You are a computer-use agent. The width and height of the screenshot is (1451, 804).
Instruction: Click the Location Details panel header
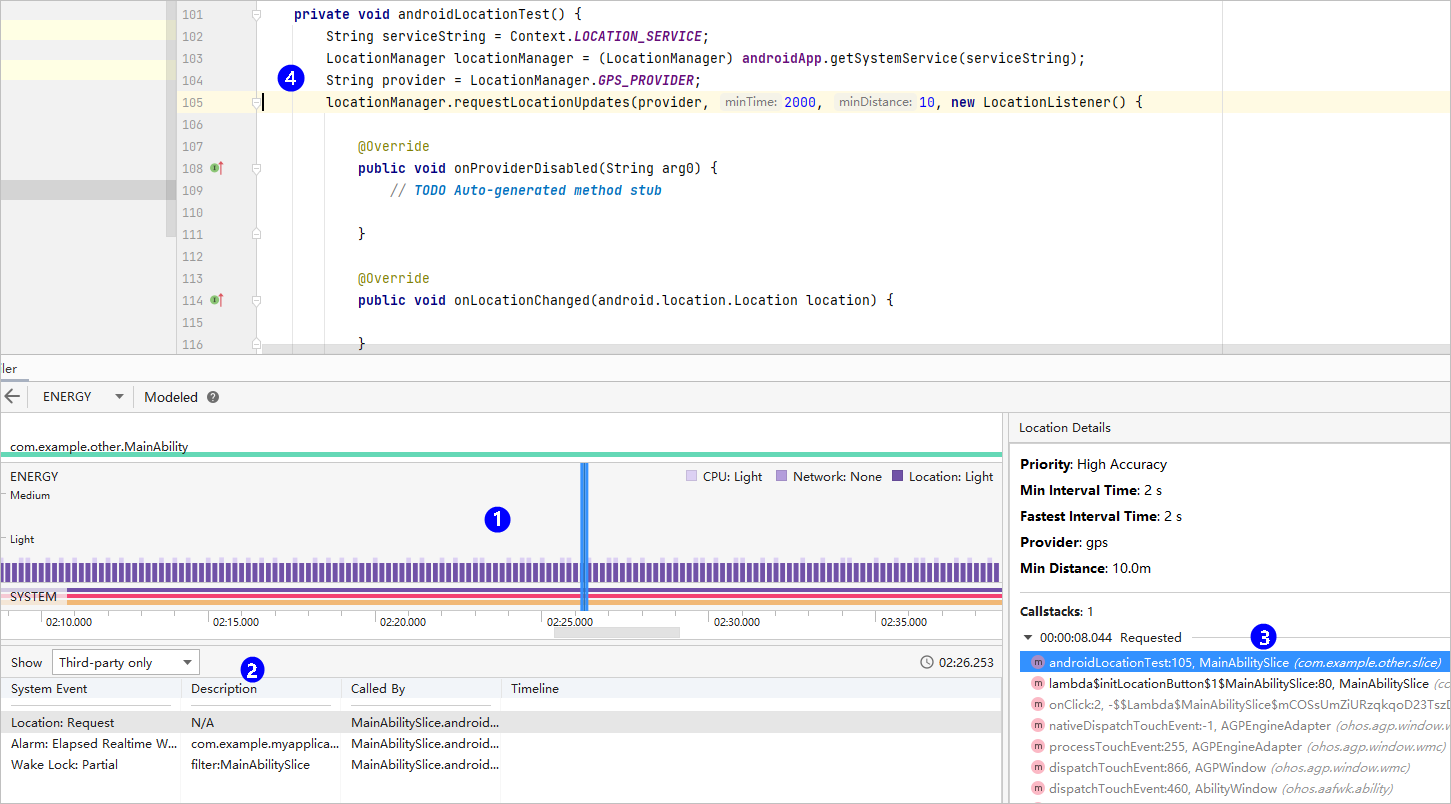pyautogui.click(x=1065, y=427)
